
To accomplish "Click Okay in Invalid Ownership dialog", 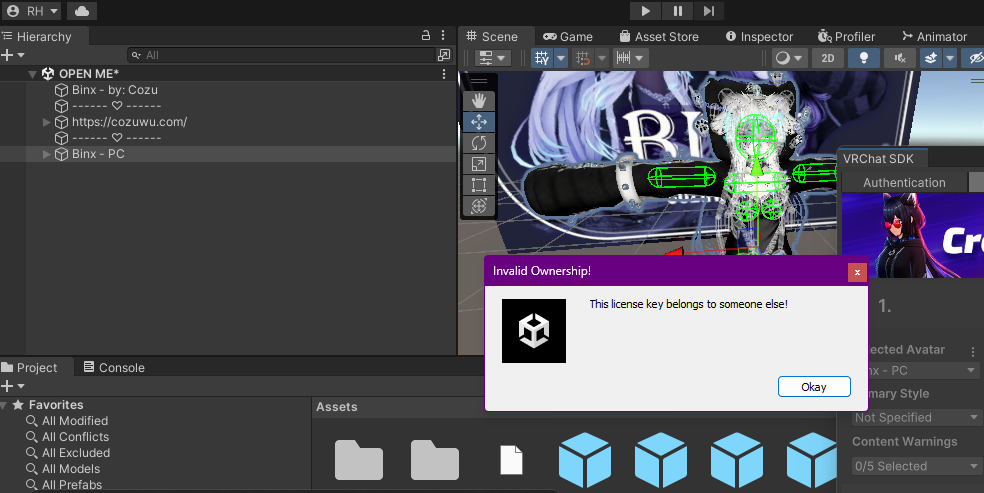I will pyautogui.click(x=814, y=387).
